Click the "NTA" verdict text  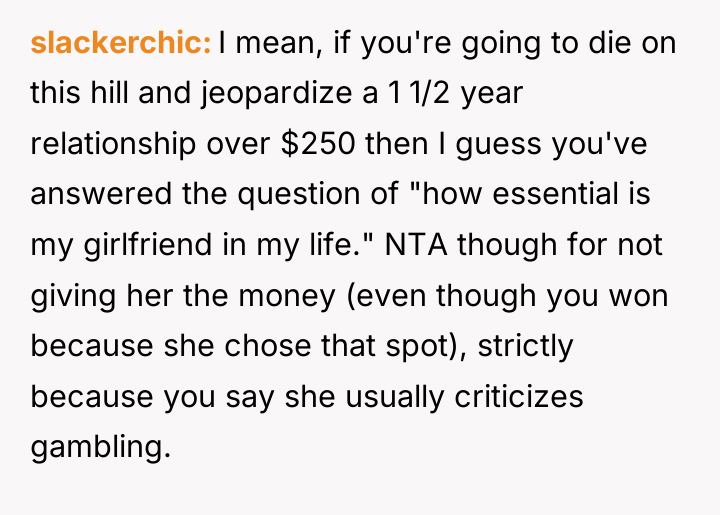click(x=416, y=244)
